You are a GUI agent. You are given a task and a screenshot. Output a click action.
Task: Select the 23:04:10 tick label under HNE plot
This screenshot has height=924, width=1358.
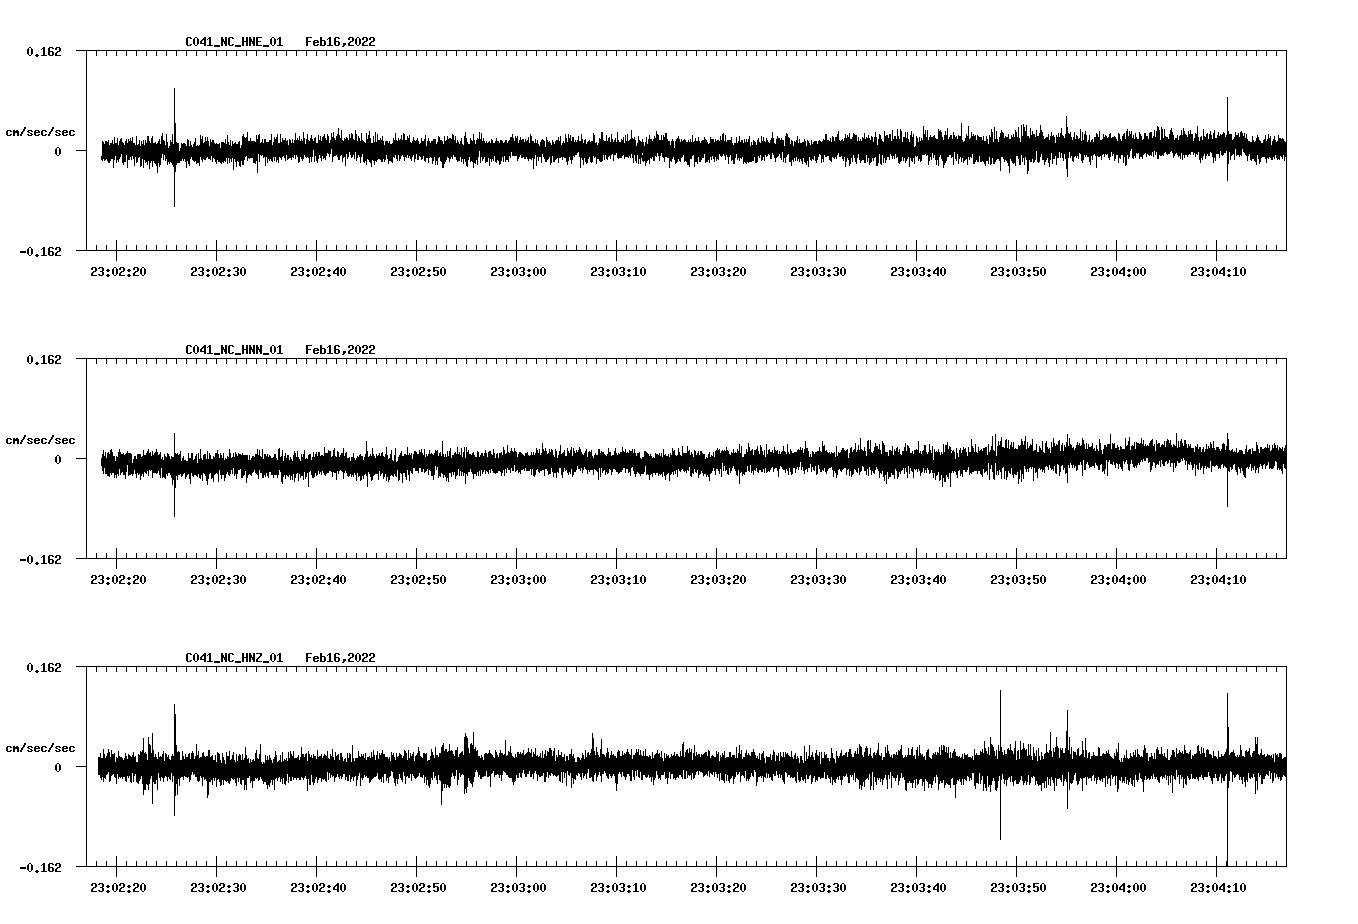pos(1218,272)
